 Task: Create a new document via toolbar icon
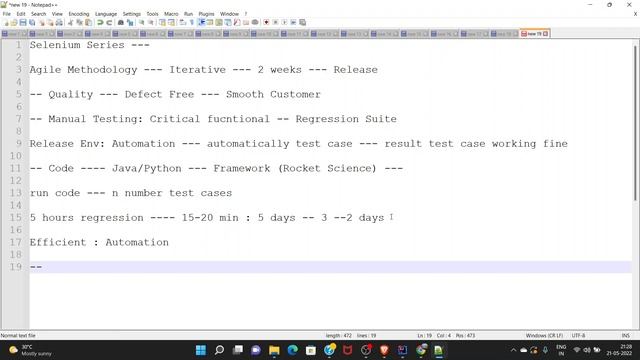(x=6, y=22)
